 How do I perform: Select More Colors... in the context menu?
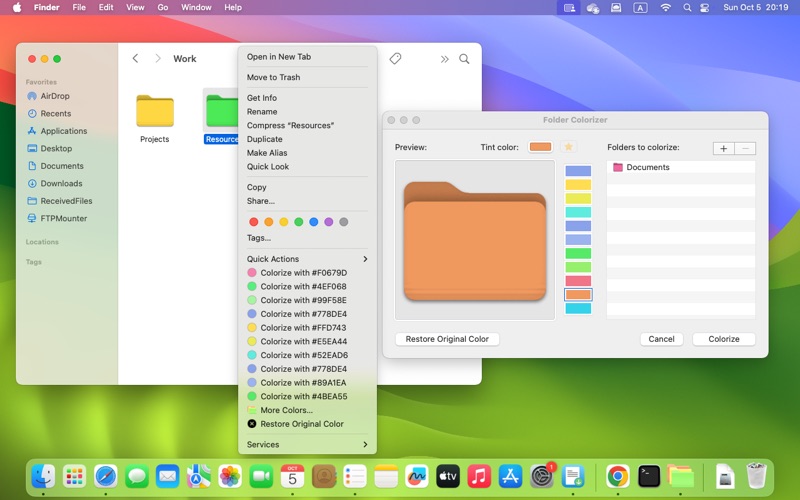click(x=286, y=410)
